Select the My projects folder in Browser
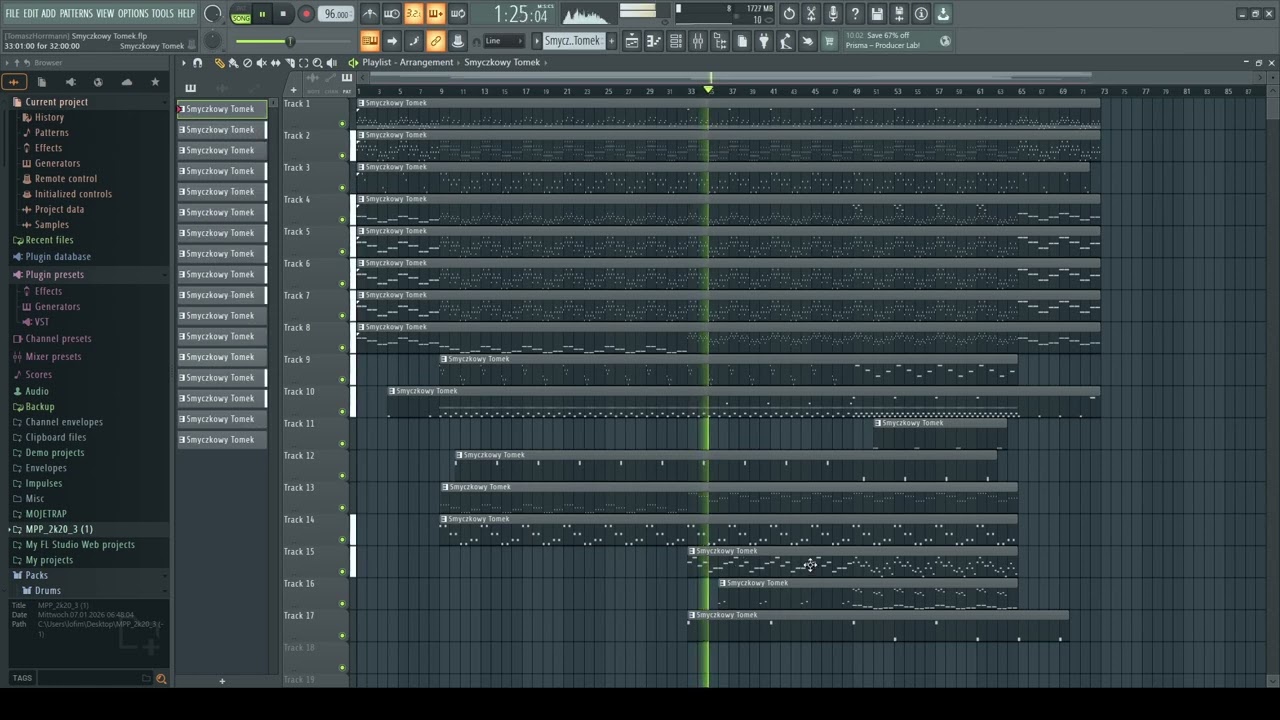 coord(49,560)
